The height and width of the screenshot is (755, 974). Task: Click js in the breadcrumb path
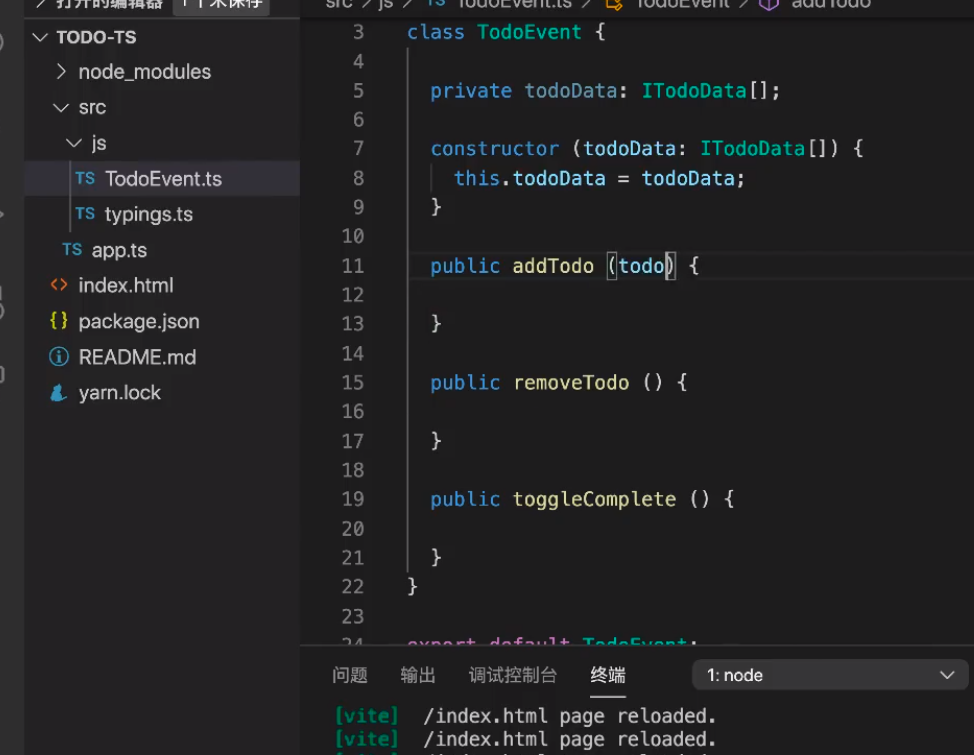(386, 6)
